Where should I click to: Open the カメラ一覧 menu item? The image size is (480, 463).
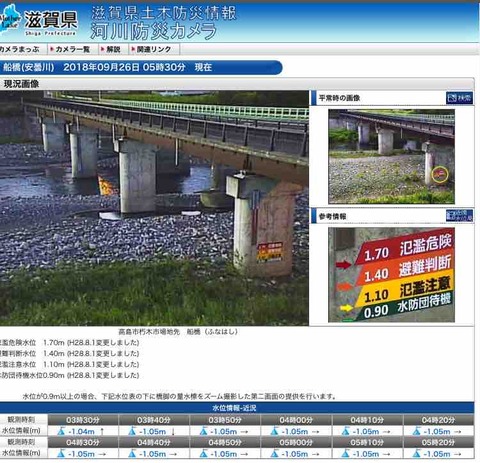tap(72, 49)
